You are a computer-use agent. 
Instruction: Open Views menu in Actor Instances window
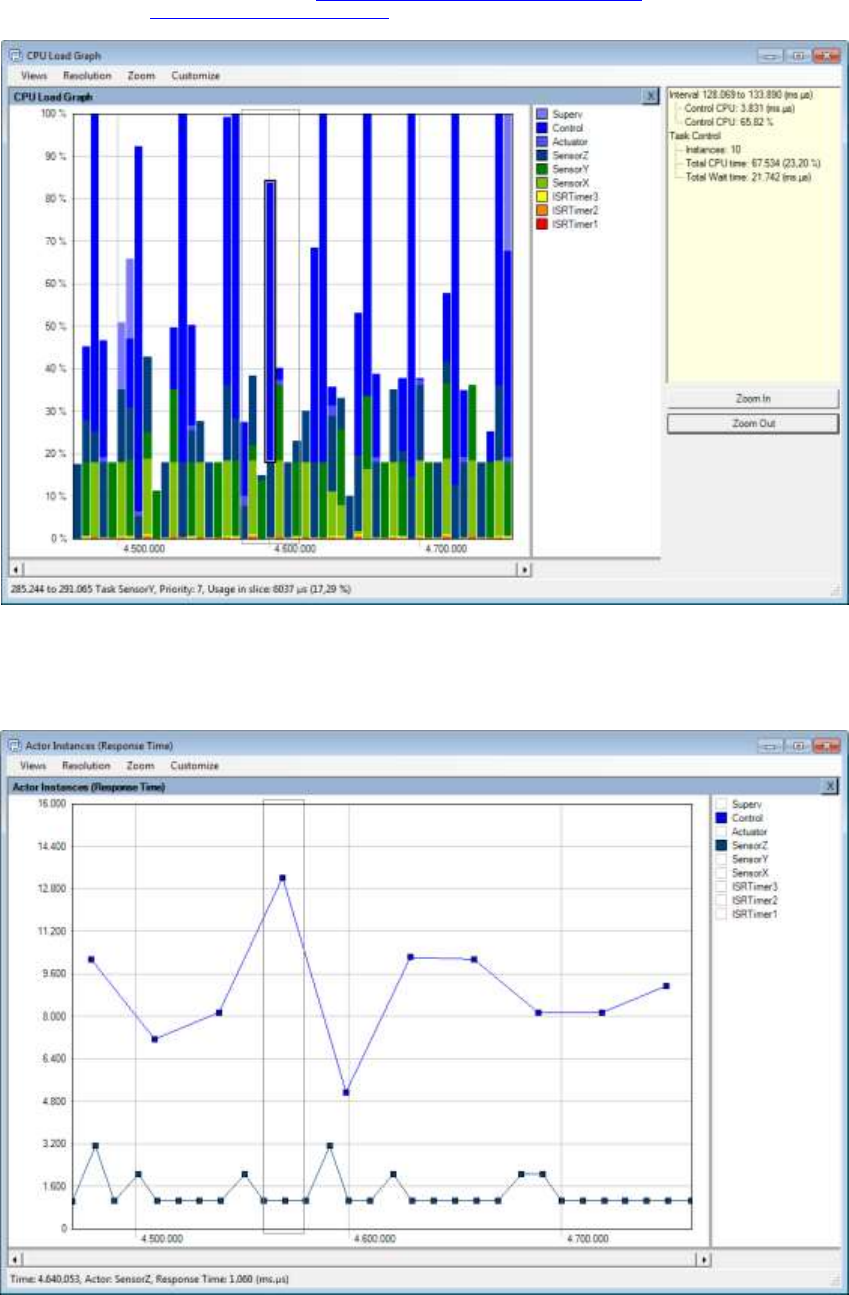pos(34,766)
